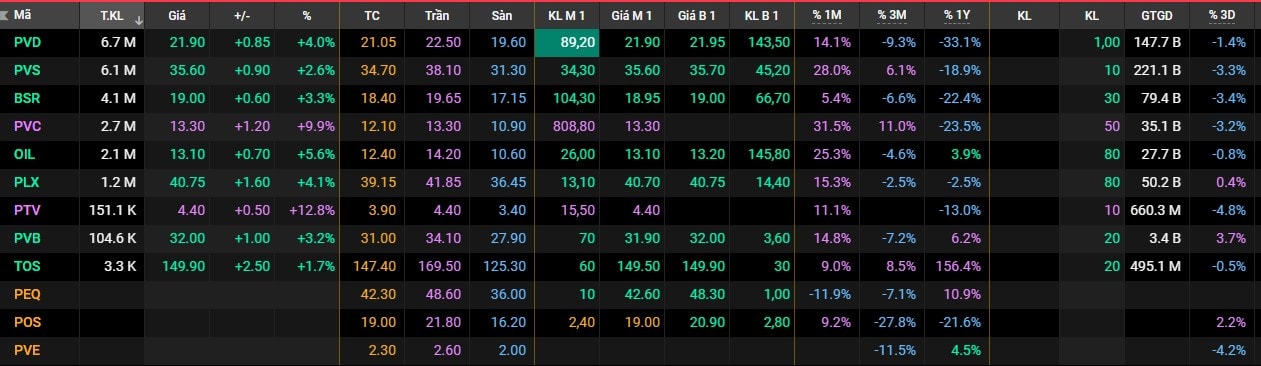Click PVS traded value 221.1 B

[x=1158, y=71]
